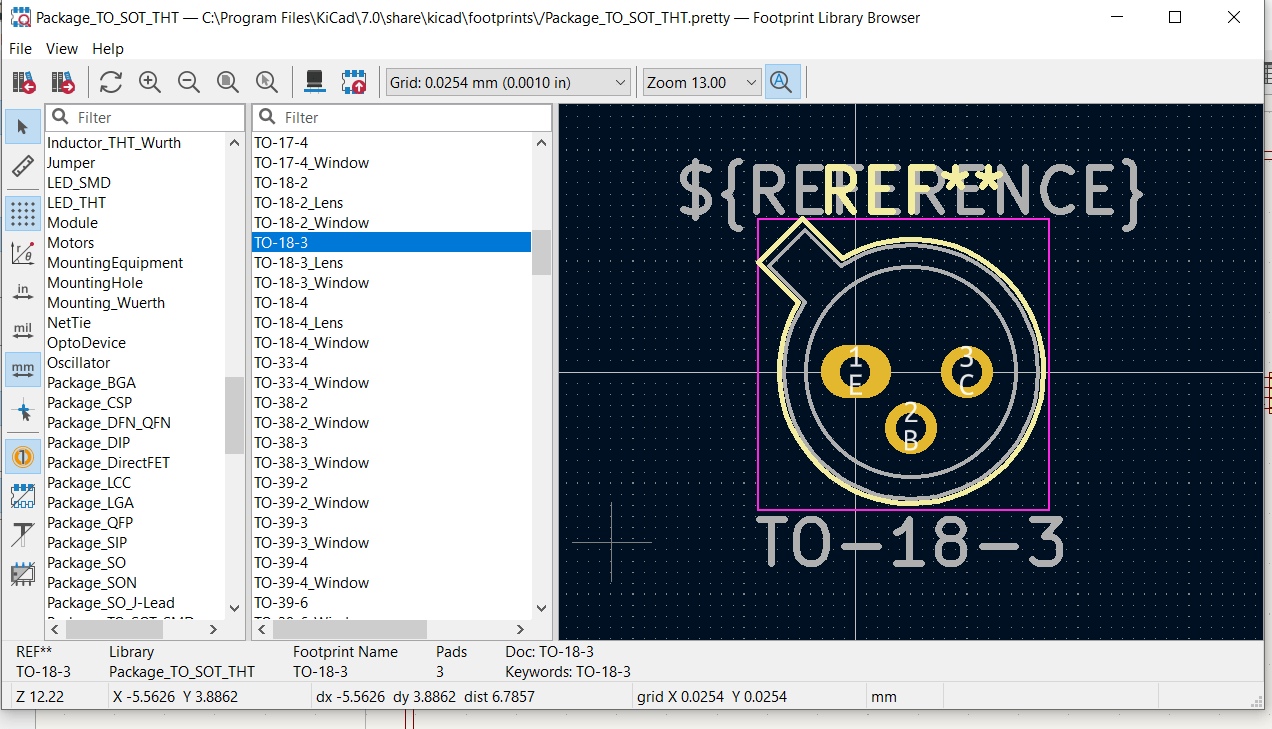Open the View menu
The image size is (1272, 729).
click(62, 49)
